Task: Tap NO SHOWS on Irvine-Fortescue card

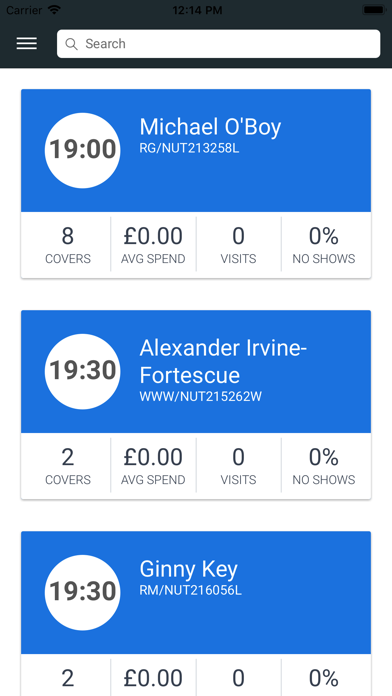Action: tap(324, 466)
